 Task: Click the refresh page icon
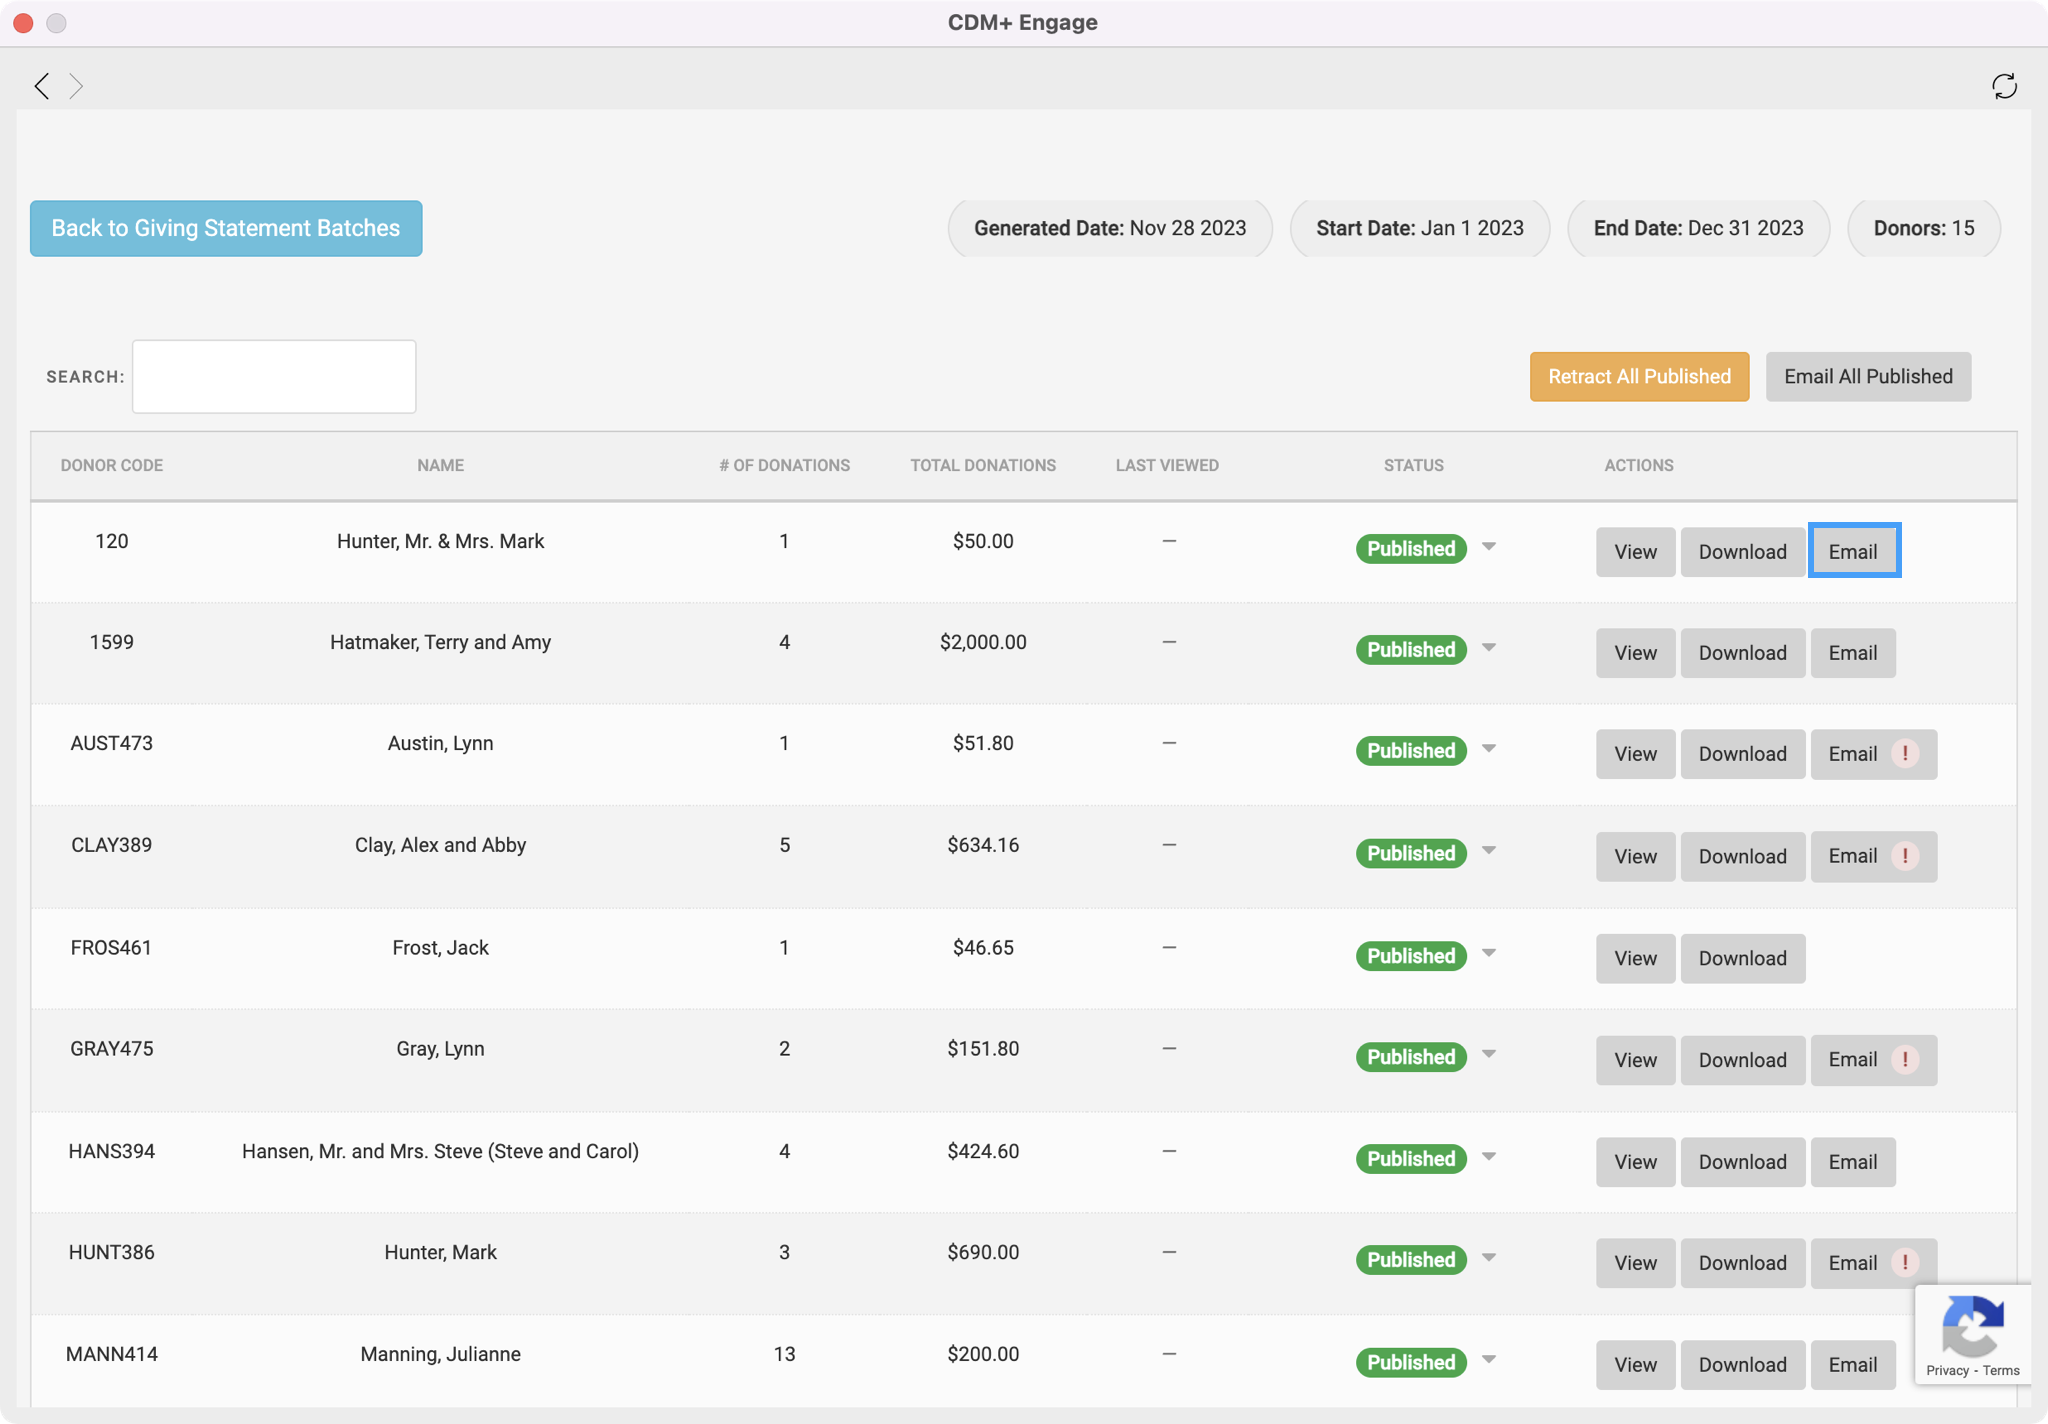[x=2004, y=86]
